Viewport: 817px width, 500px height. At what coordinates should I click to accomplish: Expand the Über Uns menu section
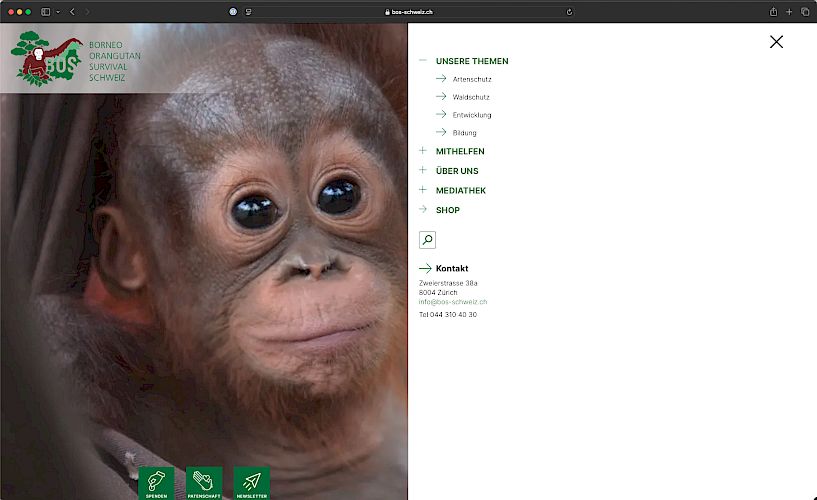coord(423,171)
